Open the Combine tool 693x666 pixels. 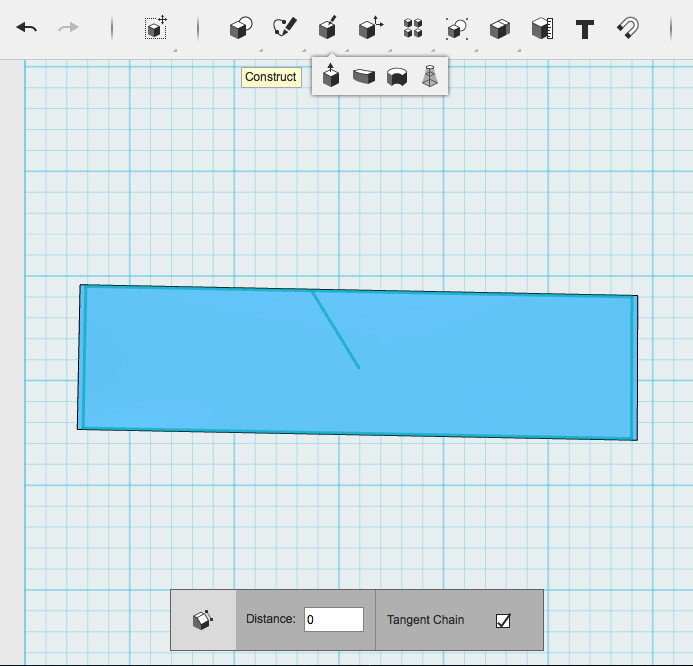click(500, 29)
